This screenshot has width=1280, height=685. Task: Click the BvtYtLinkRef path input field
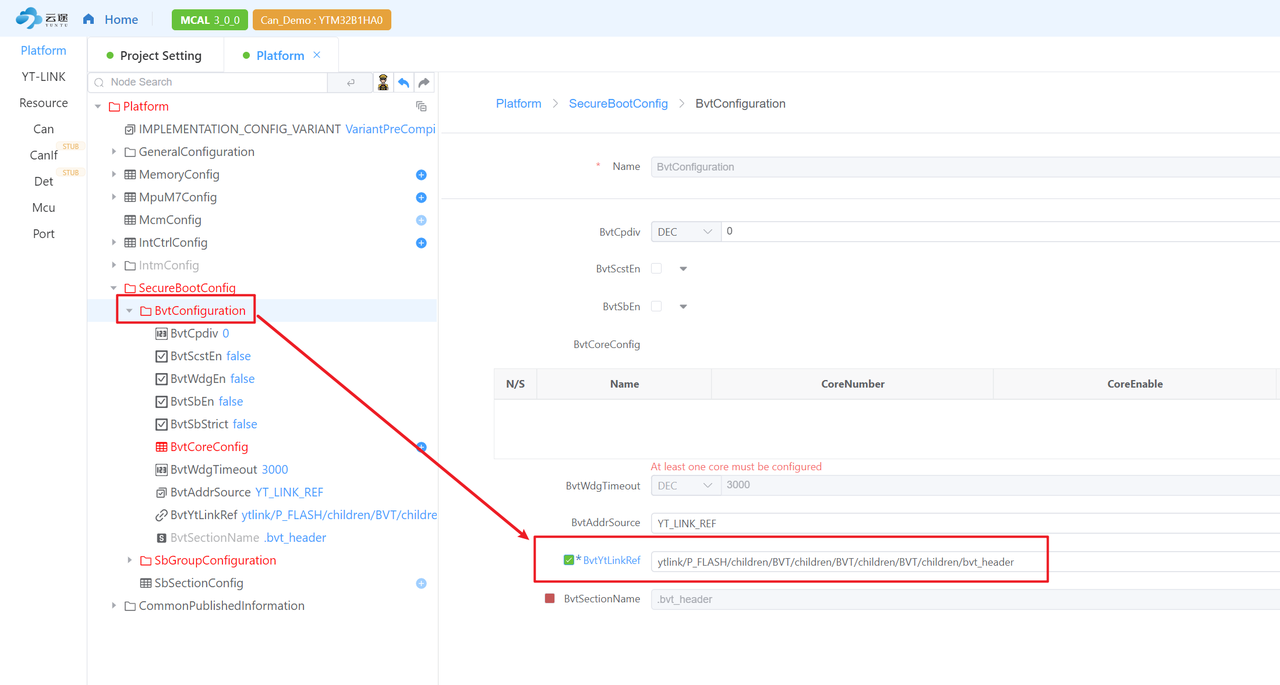[966, 562]
